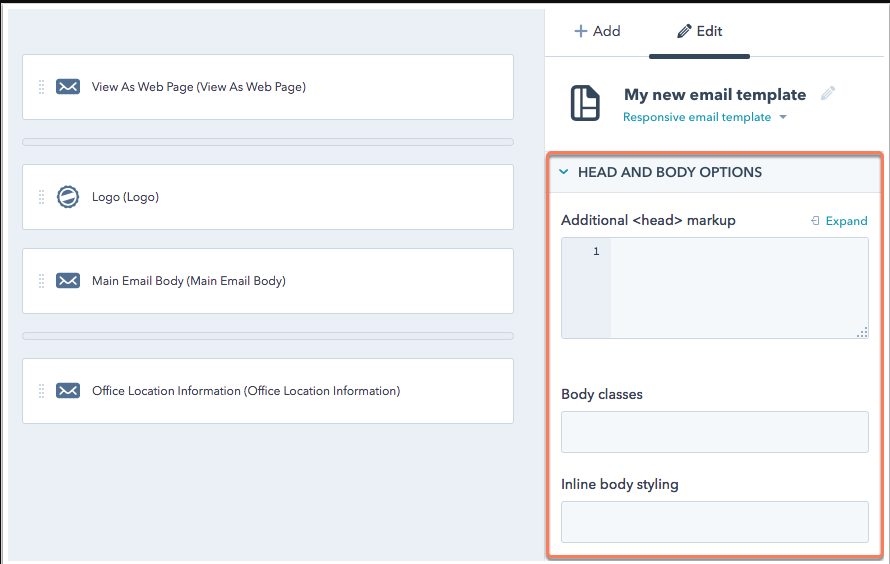Switch to the Add tab

[597, 31]
